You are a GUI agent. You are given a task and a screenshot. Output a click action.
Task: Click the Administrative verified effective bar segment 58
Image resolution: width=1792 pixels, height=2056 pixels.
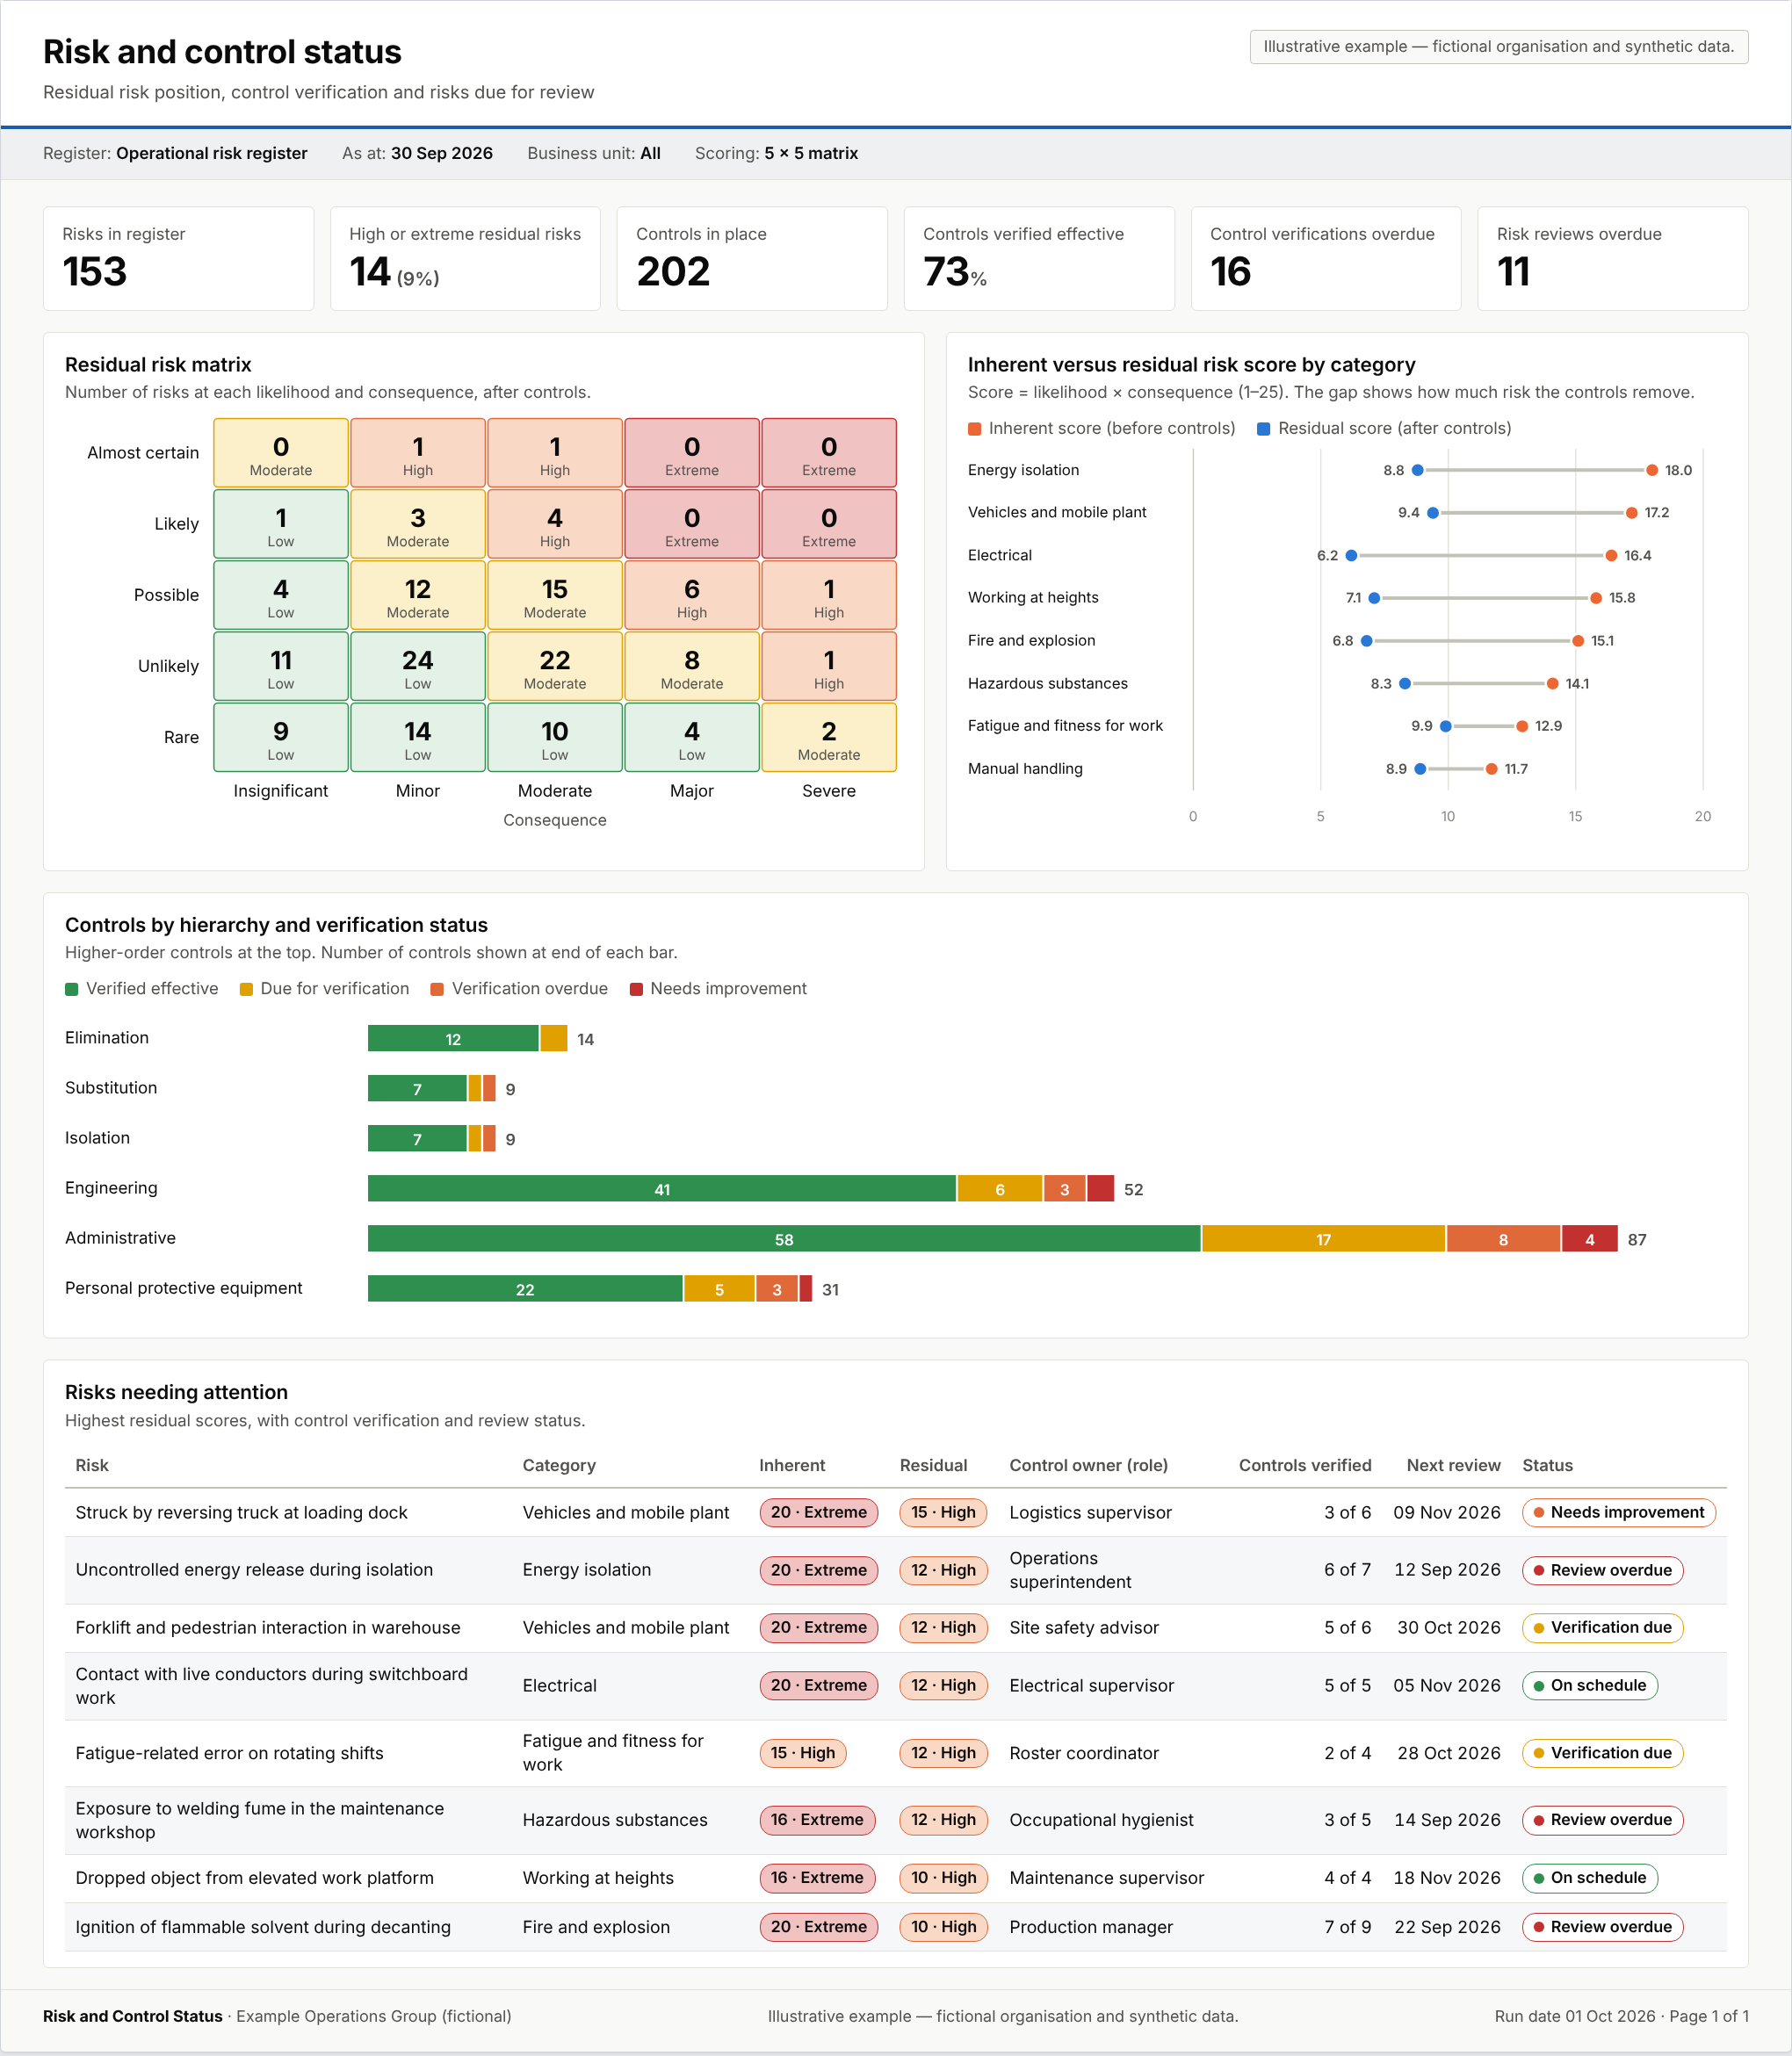pyautogui.click(x=784, y=1239)
